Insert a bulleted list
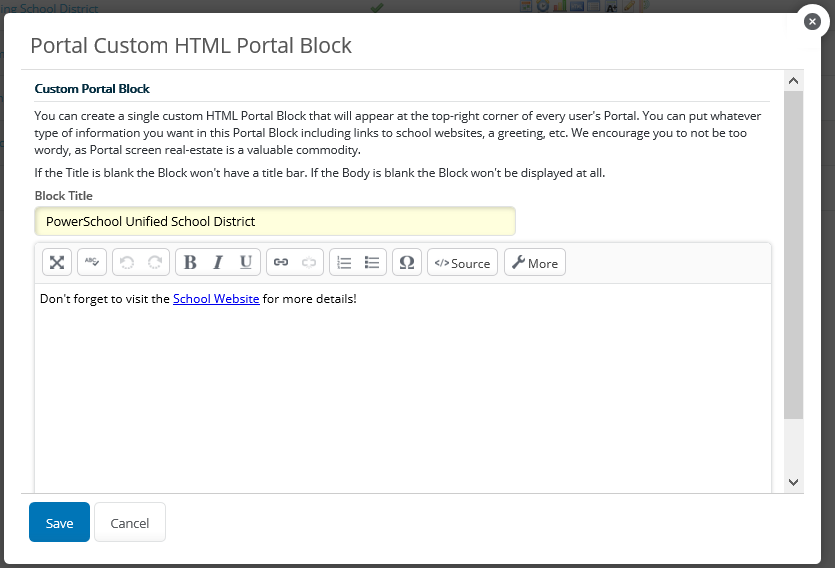835x568 pixels. (372, 262)
